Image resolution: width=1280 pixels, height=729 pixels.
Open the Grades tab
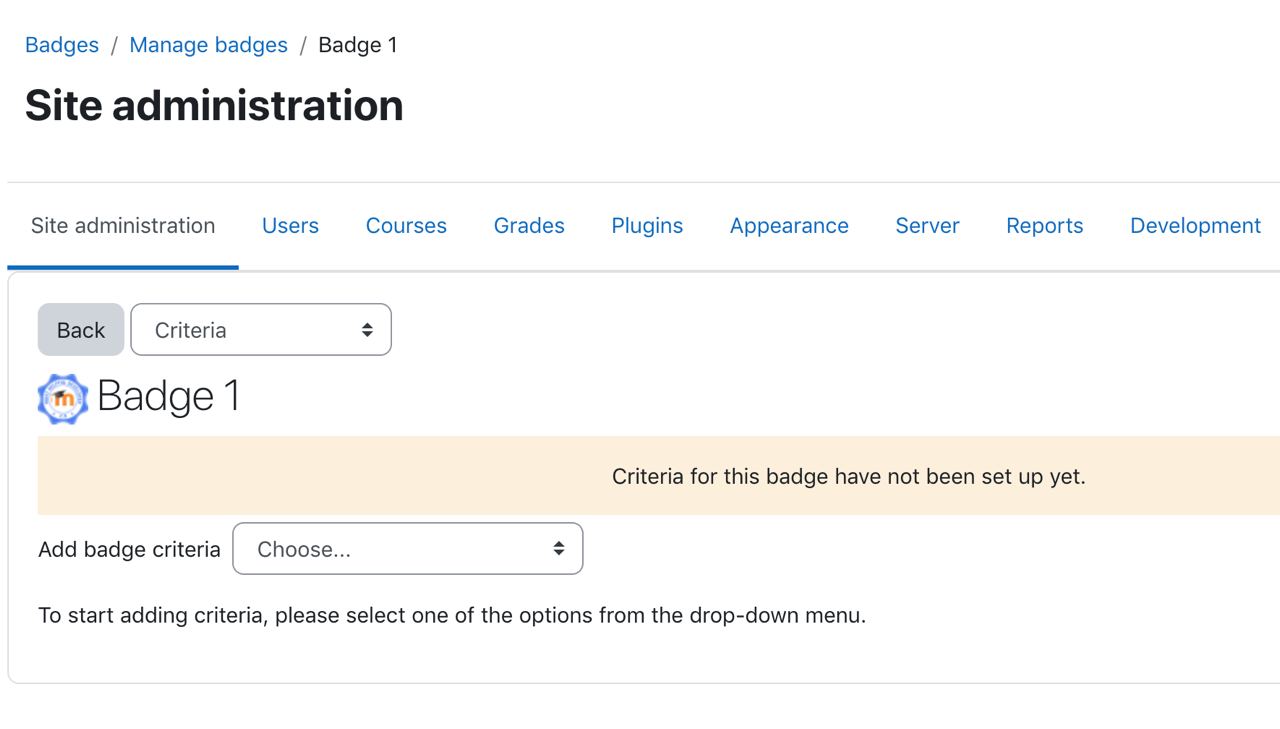pyautogui.click(x=529, y=226)
